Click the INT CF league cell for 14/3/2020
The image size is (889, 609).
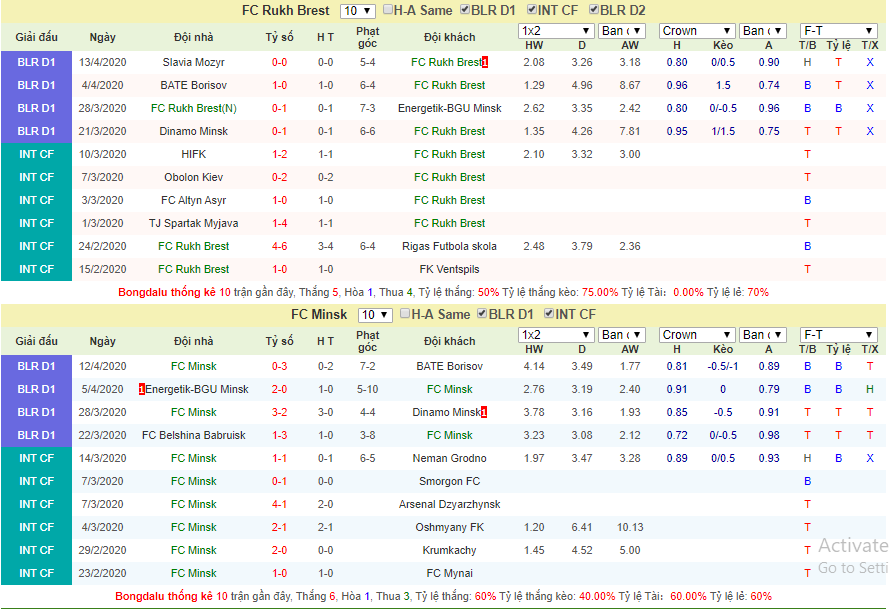[x=36, y=458]
